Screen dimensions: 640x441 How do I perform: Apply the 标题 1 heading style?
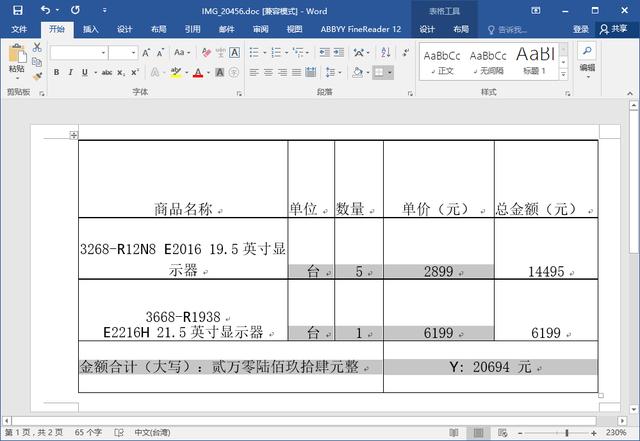[535, 61]
